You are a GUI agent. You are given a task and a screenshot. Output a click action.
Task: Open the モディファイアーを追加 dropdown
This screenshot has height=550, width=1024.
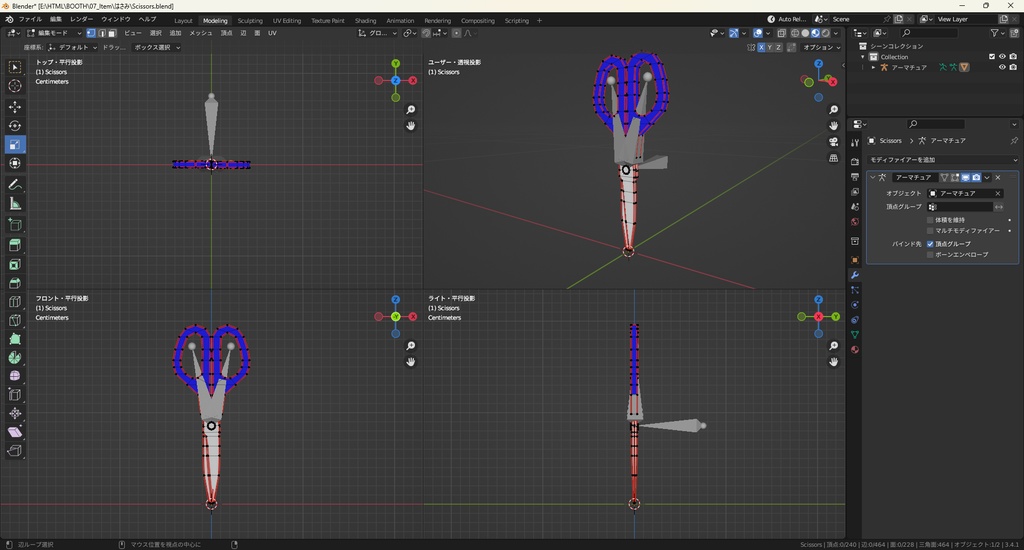click(x=942, y=160)
